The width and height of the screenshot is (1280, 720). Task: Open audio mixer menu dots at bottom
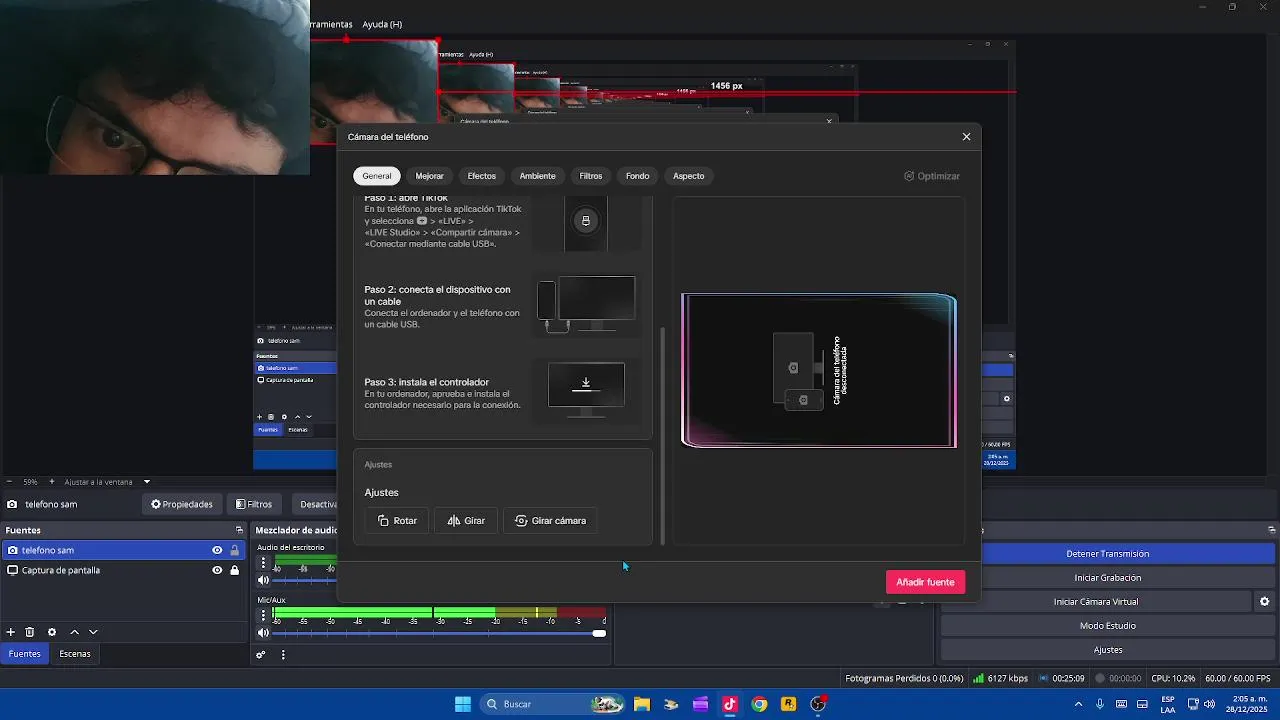point(283,655)
